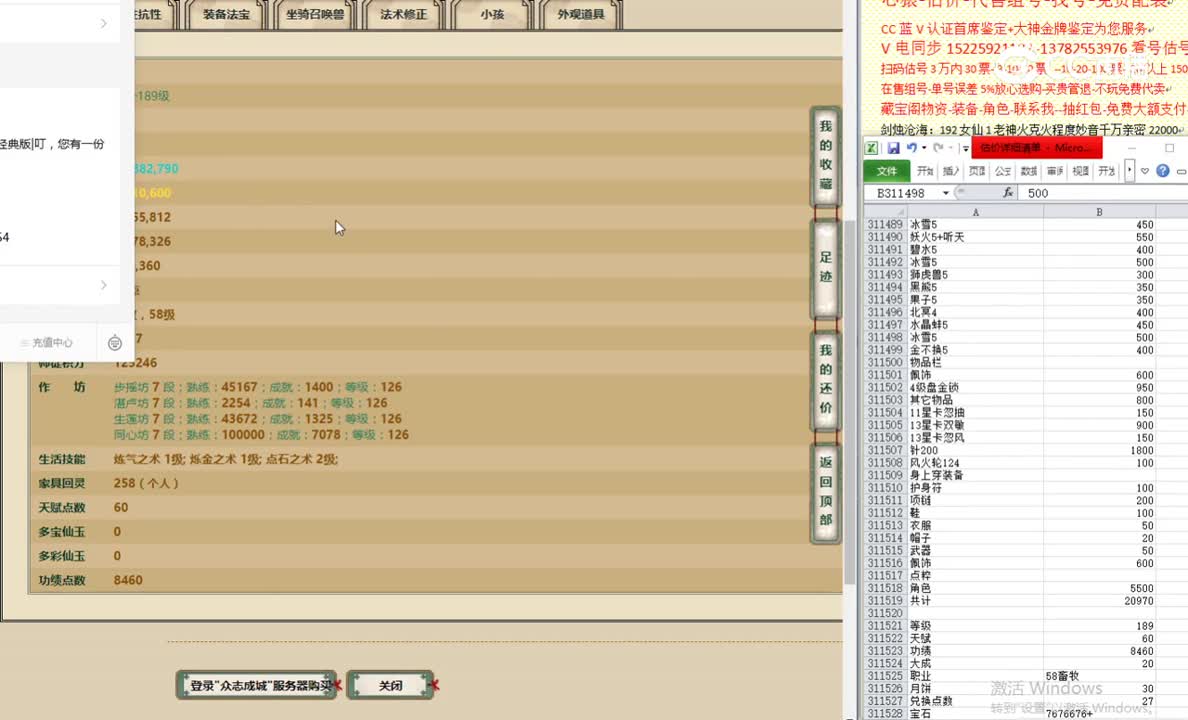Click the Excel application logo icon
Viewport: 1188px width, 720px height.
coord(871,147)
